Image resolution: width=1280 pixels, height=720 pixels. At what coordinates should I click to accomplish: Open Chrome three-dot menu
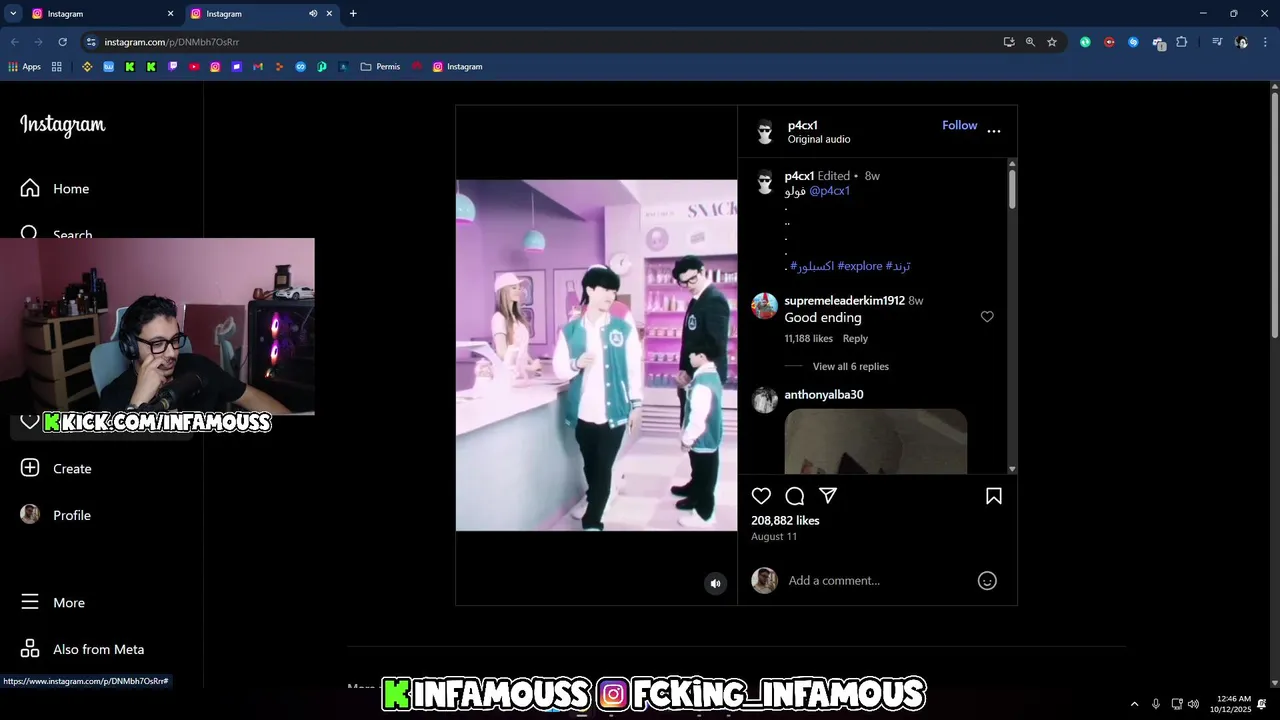pyautogui.click(x=1264, y=42)
